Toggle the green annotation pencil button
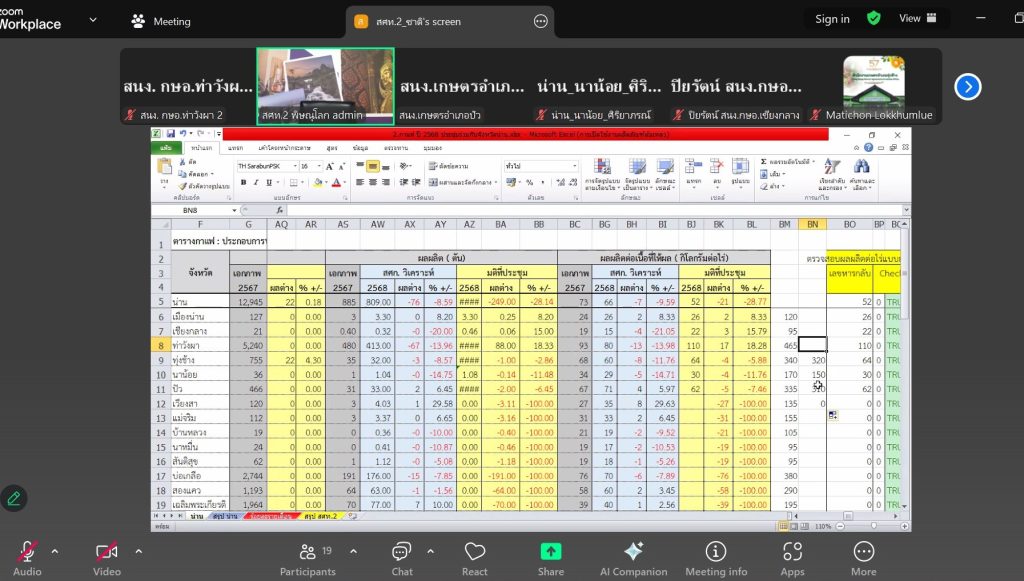1024x581 pixels. [14, 497]
